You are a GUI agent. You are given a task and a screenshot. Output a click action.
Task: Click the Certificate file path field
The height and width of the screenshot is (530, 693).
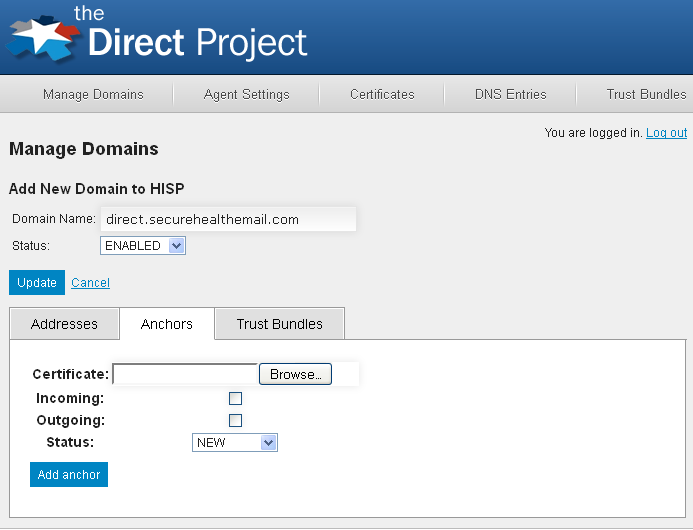coord(186,374)
